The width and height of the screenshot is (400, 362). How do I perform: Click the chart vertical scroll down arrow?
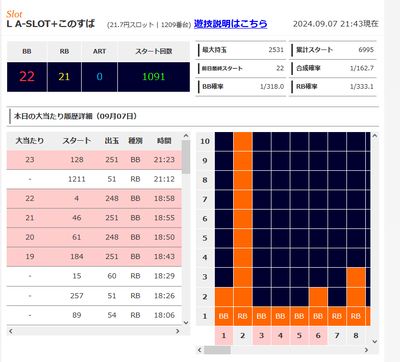coord(375,341)
